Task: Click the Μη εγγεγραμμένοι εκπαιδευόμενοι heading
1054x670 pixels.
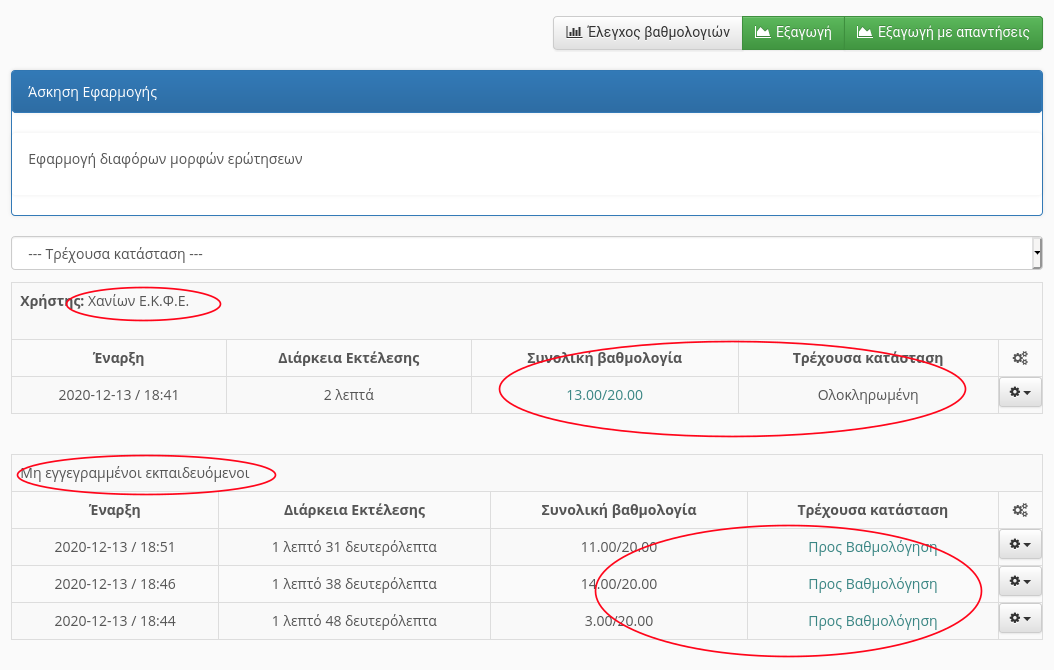Action: tap(134, 473)
